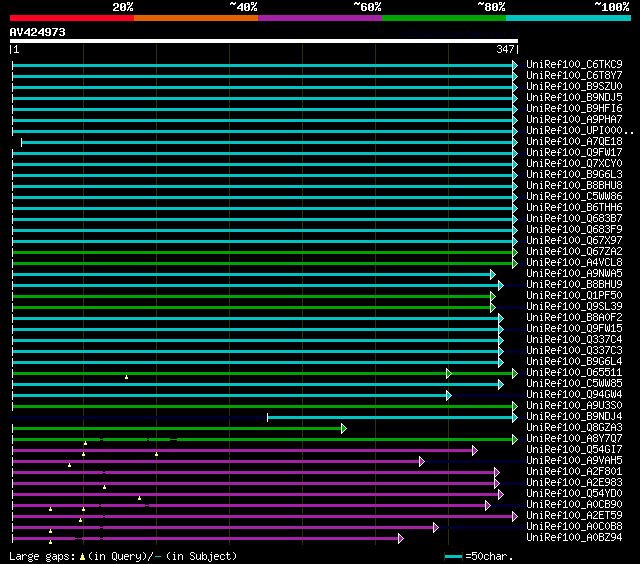This screenshot has height=564, width=640.
Task: Click the cyan alignment bar for B6THH6
Action: click(262, 208)
